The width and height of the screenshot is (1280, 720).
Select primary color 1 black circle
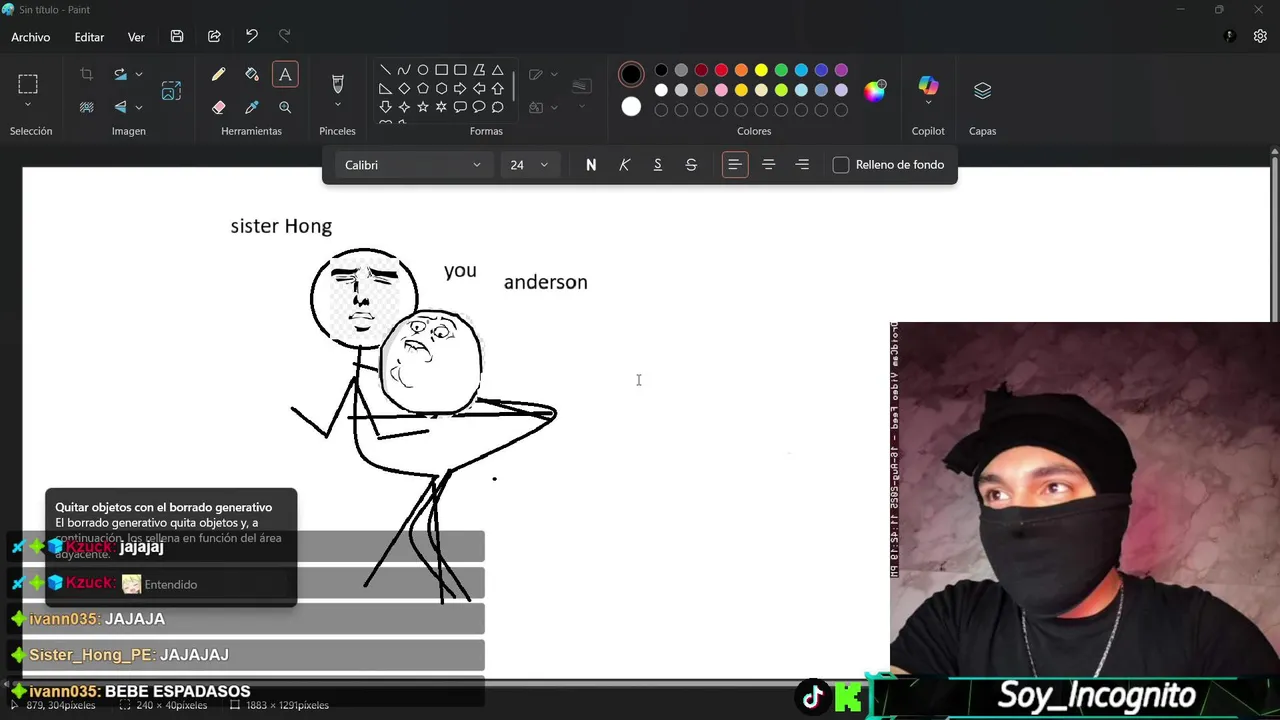(x=631, y=74)
